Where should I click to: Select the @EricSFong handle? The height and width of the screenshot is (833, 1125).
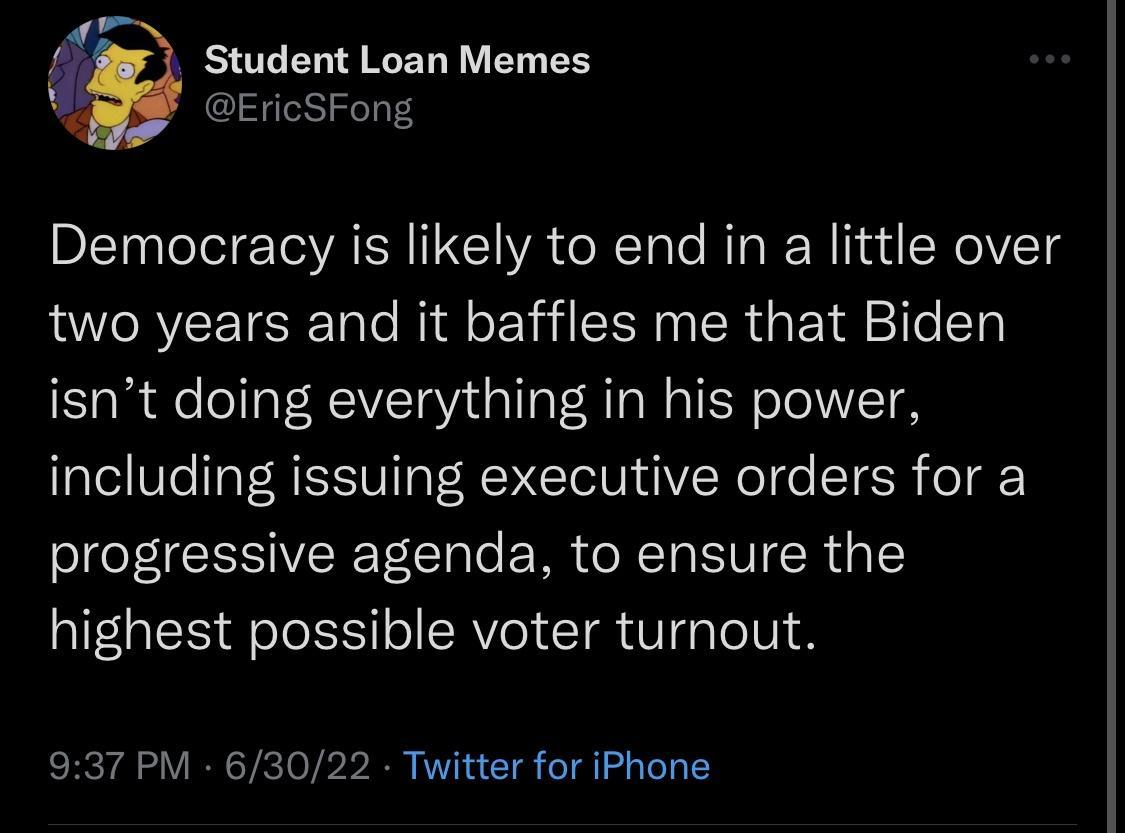[x=308, y=108]
